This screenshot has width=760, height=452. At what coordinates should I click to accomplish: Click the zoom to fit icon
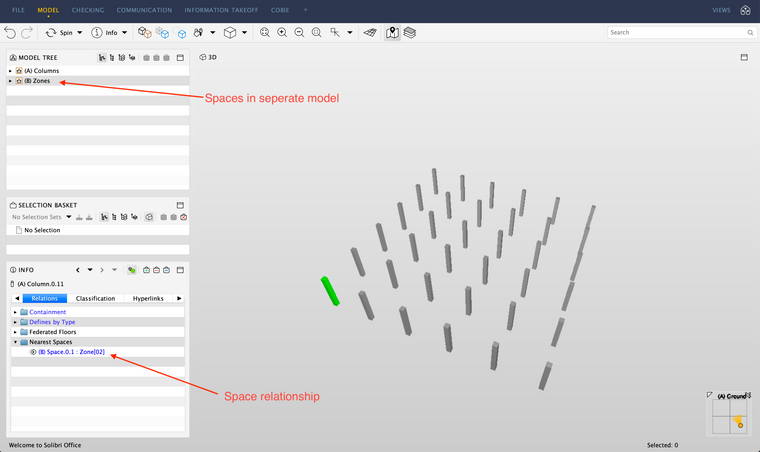pos(265,32)
